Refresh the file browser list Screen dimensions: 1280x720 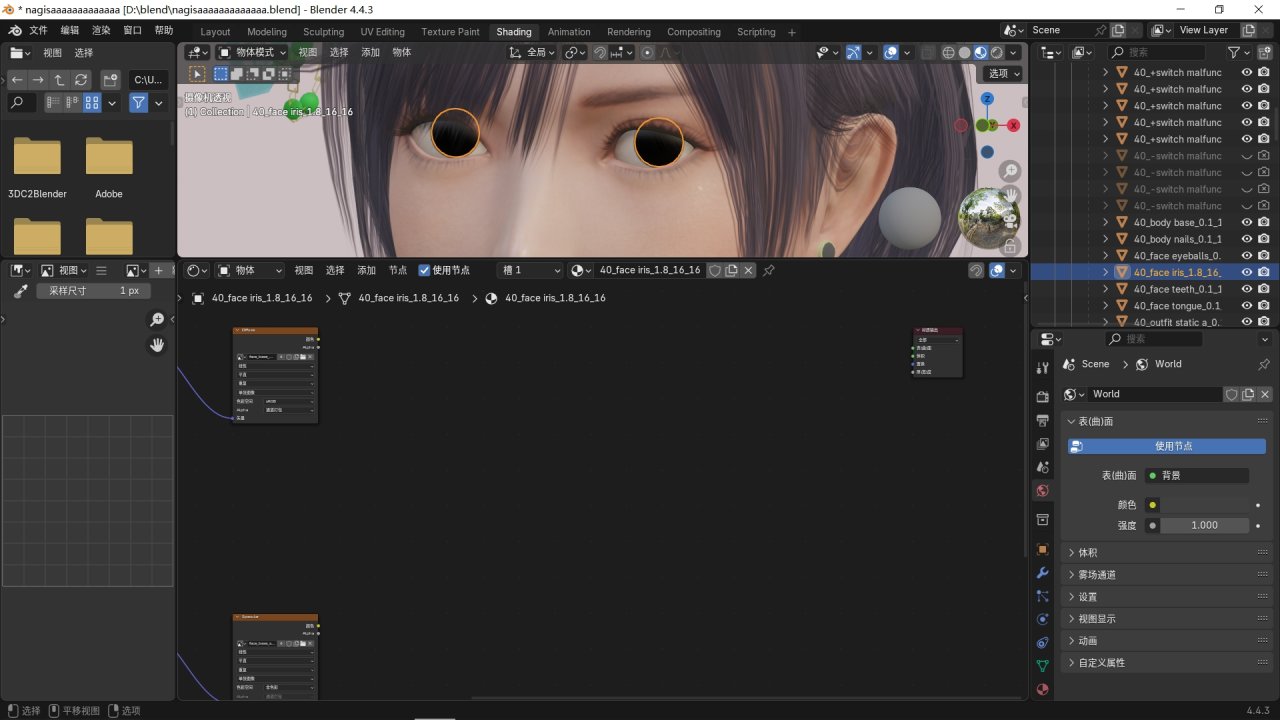(x=81, y=79)
